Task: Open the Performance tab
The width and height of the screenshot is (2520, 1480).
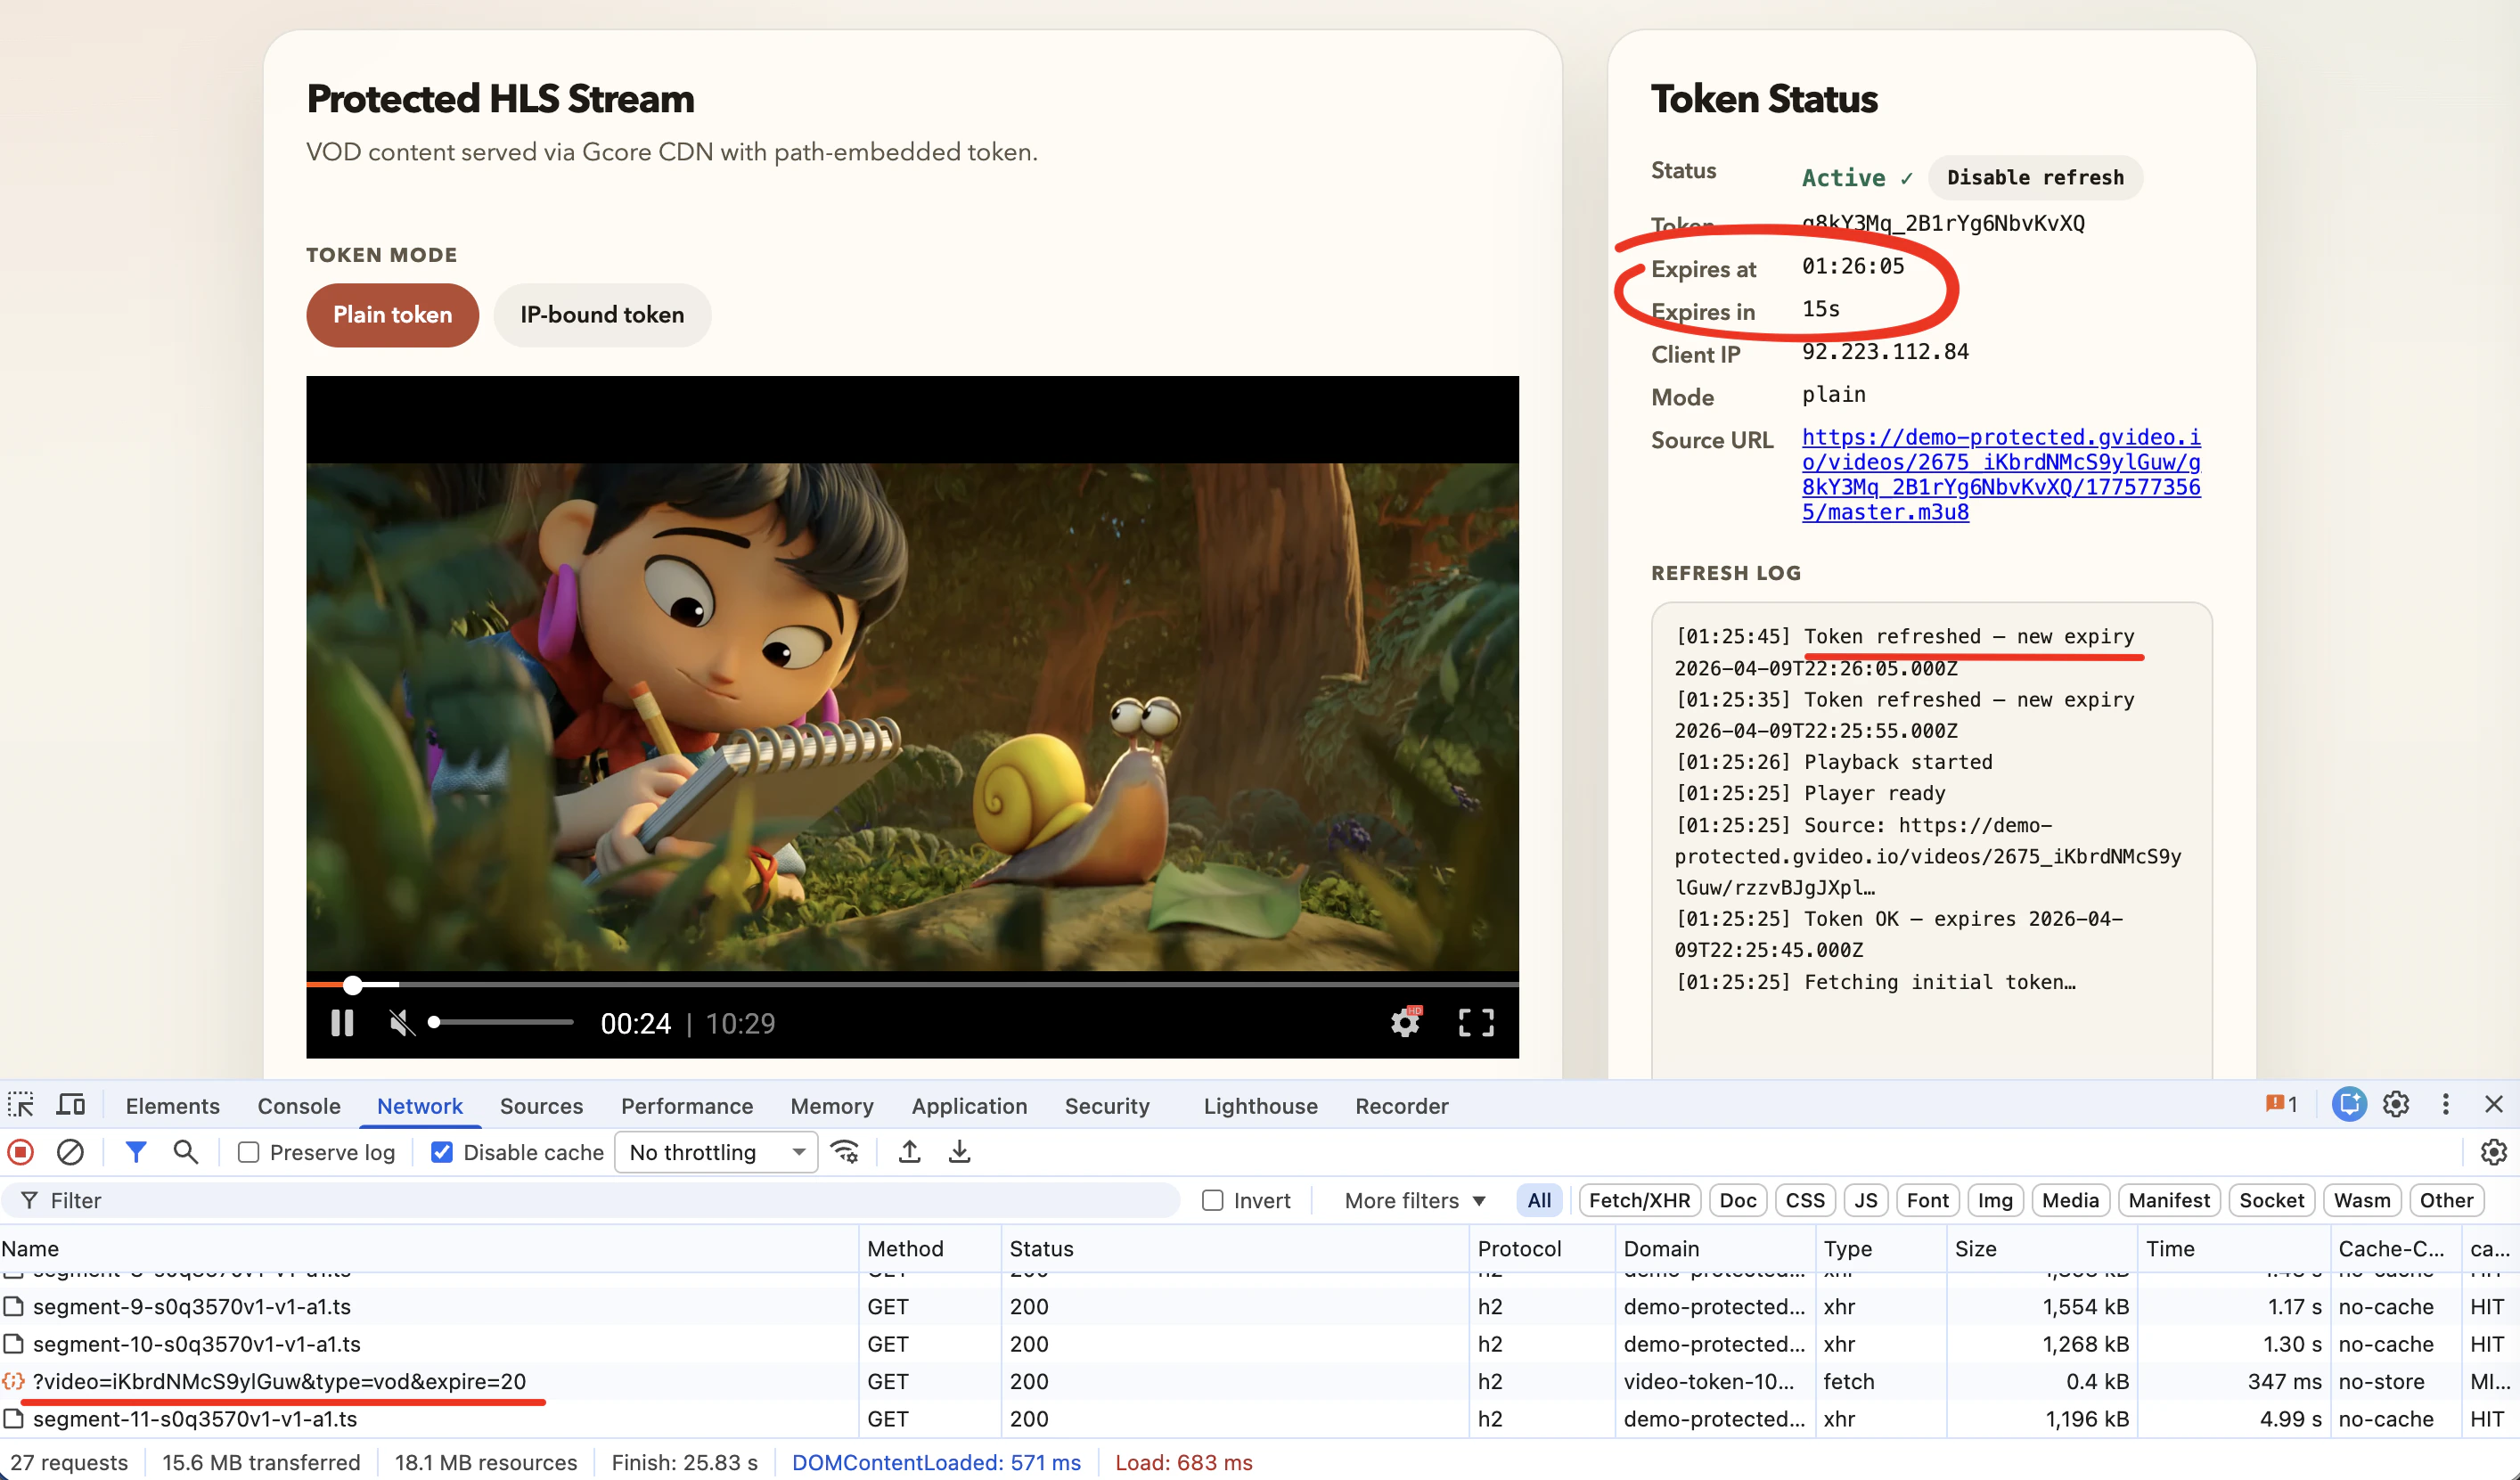Action: pos(687,1106)
